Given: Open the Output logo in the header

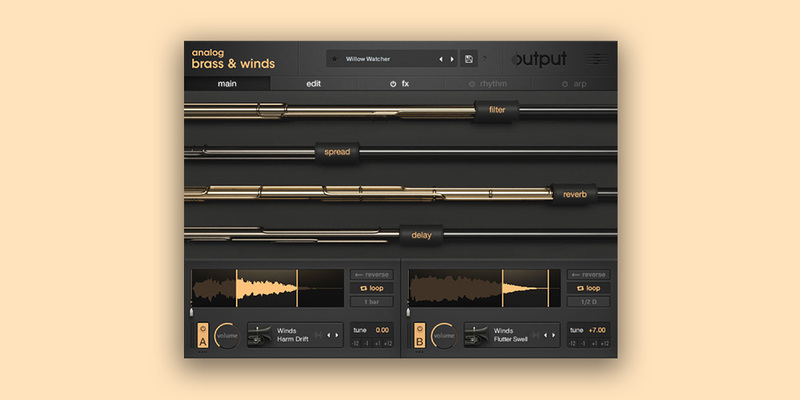Looking at the screenshot, I should point(539,59).
